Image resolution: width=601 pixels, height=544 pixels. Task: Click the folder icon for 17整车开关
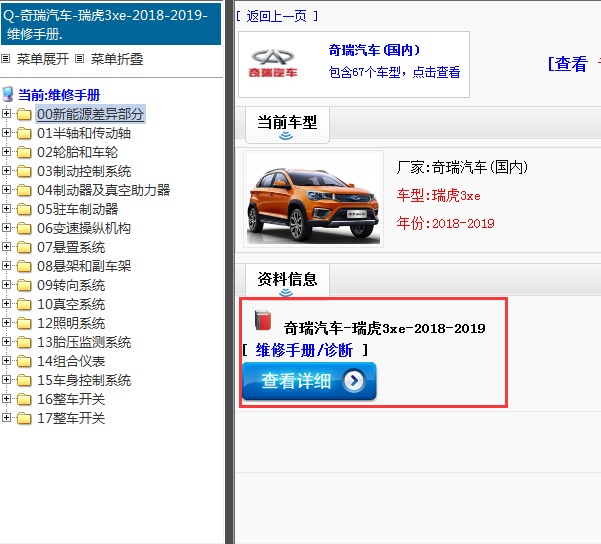pos(24,419)
